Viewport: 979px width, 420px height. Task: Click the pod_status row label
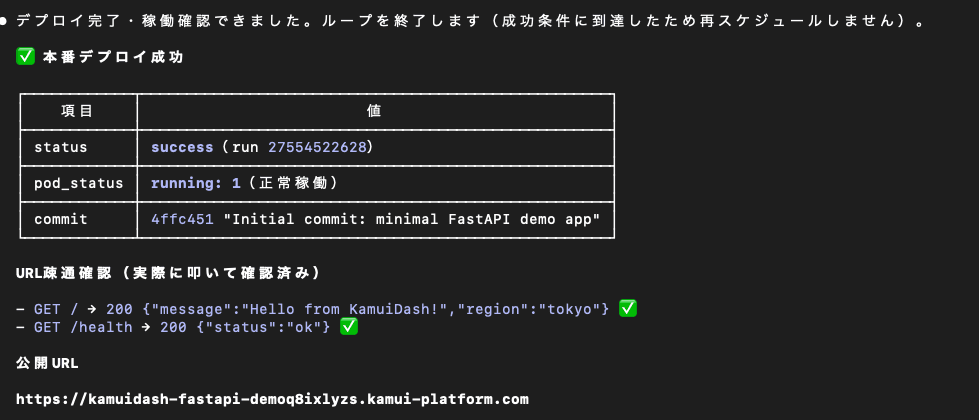pos(79,183)
